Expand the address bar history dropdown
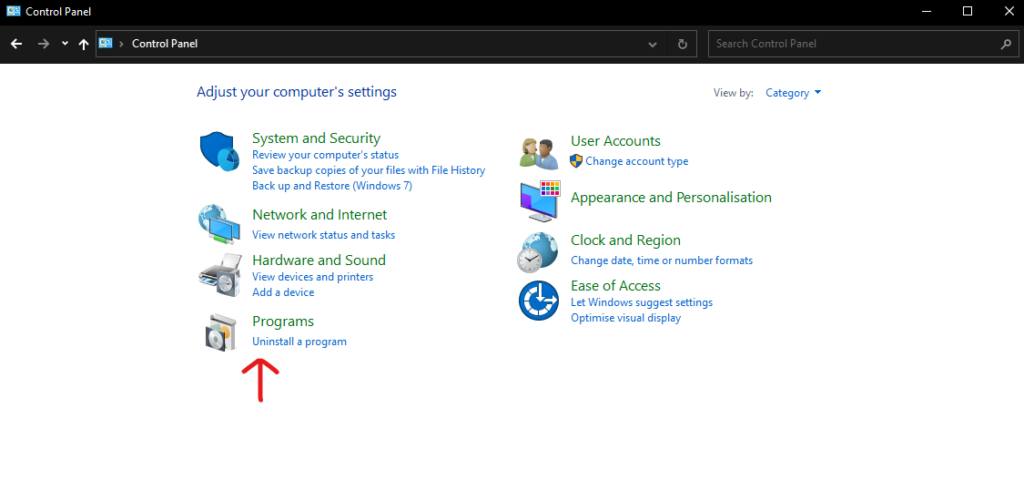 [x=653, y=44]
